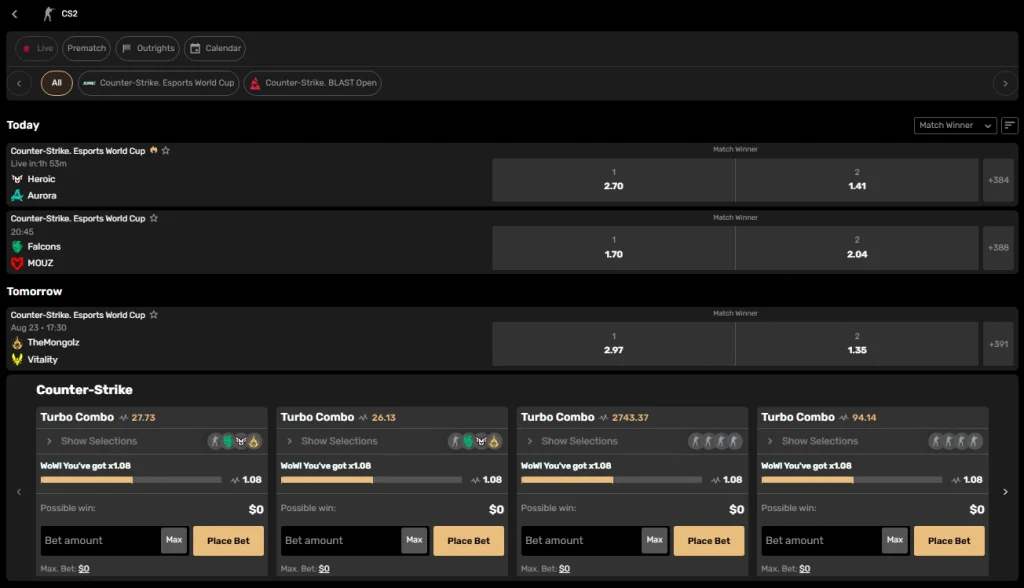The width and height of the screenshot is (1024, 588).
Task: Place Bet on 27.73 Turbo Combo
Action: pyautogui.click(x=229, y=541)
